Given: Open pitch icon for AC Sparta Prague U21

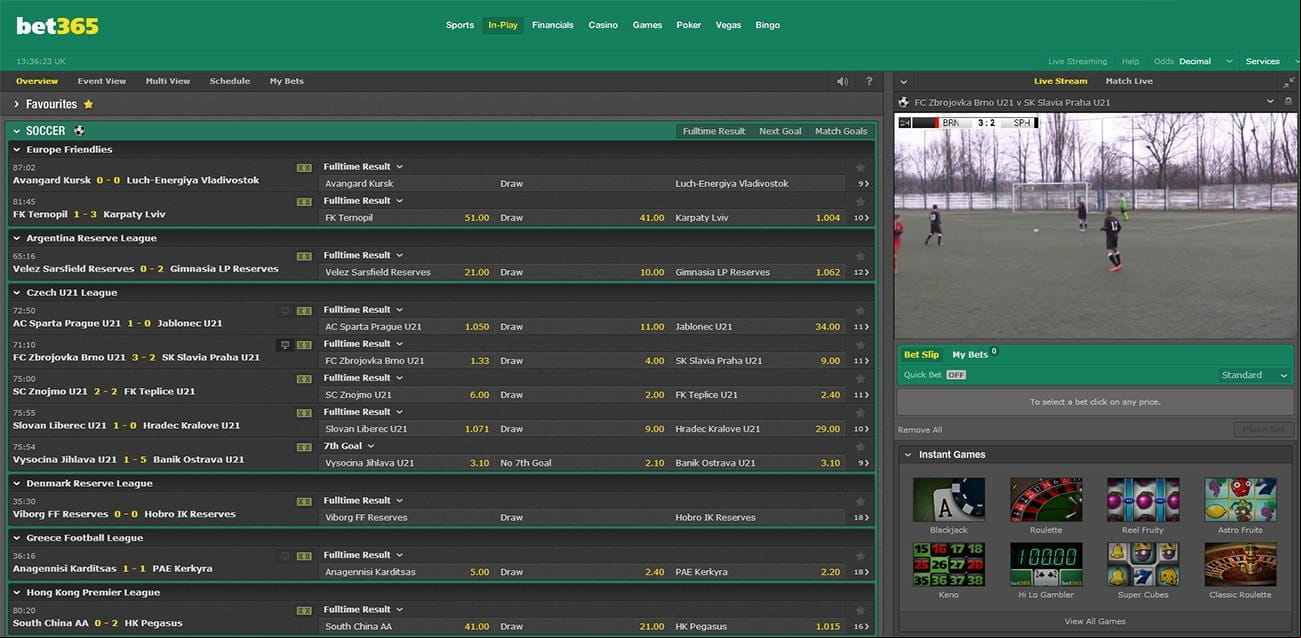Looking at the screenshot, I should 304,310.
